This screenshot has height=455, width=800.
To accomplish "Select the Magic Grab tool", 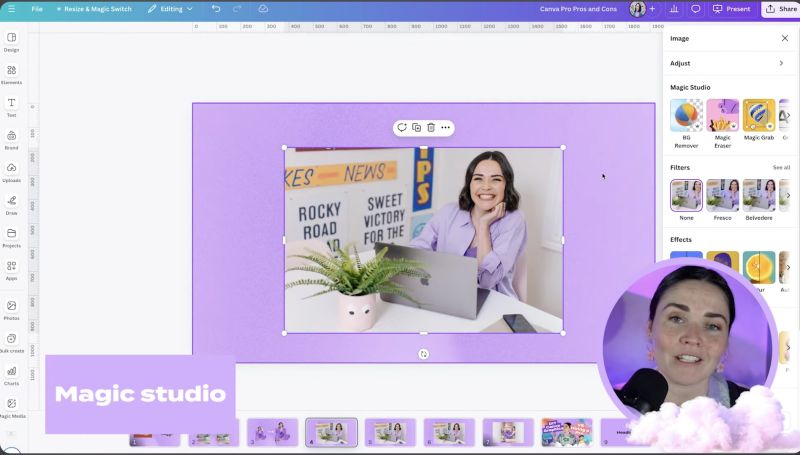I will (759, 119).
